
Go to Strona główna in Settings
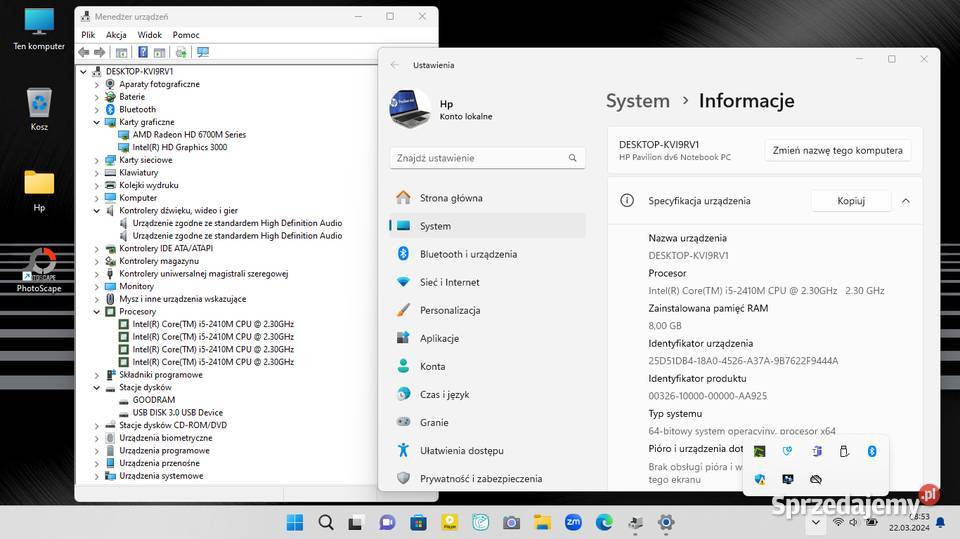[487, 198]
